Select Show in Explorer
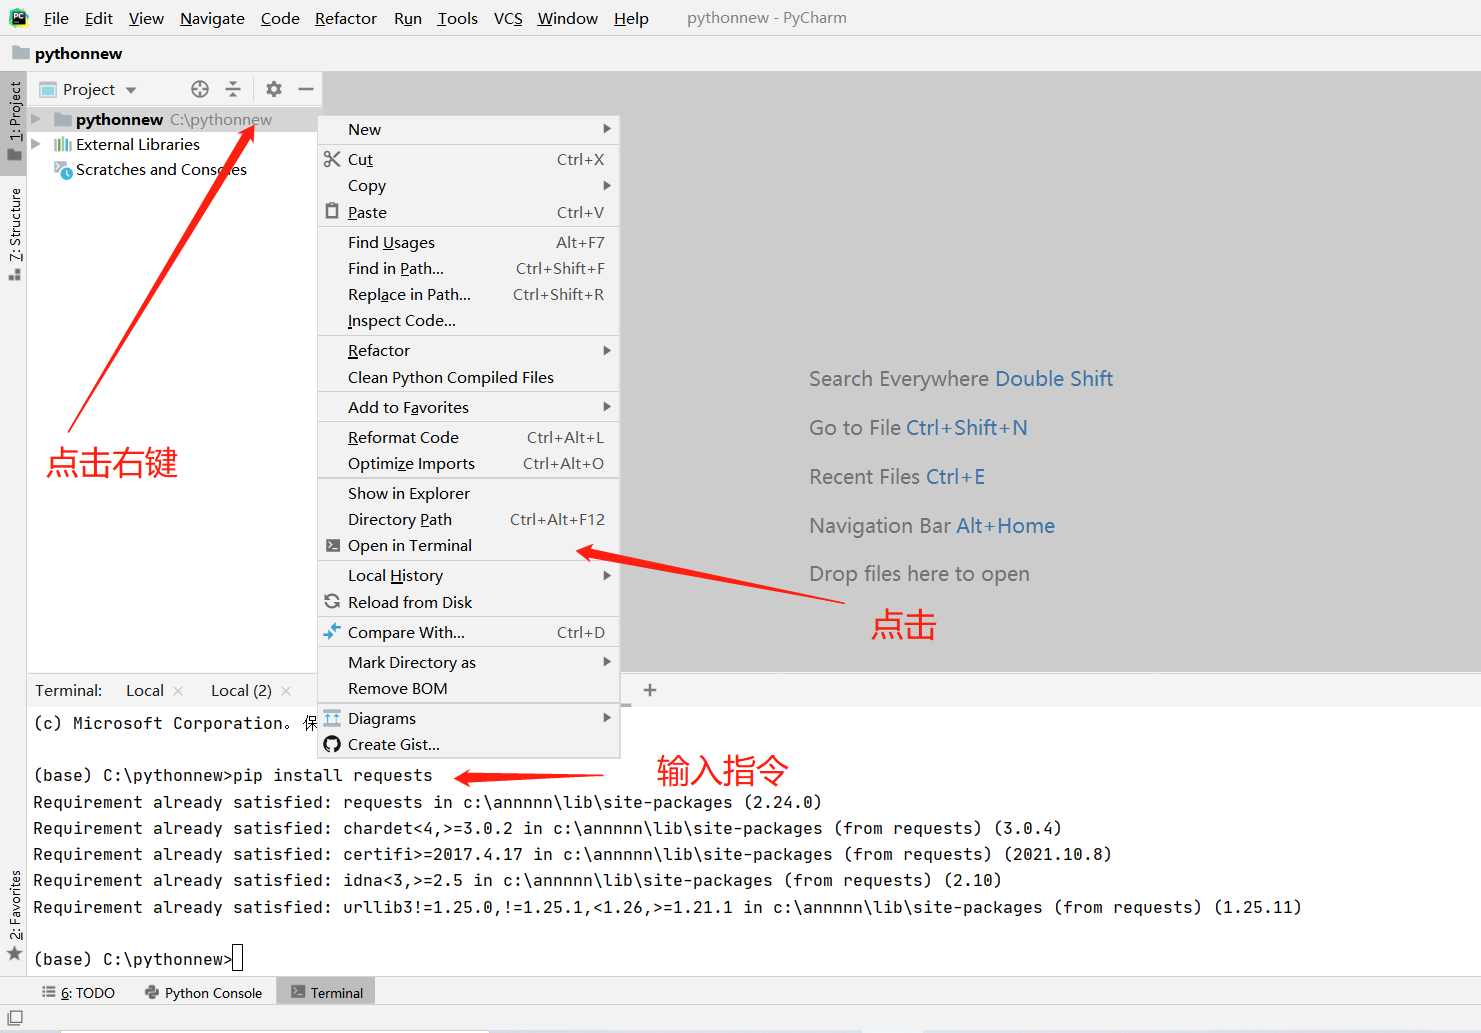 469,493
